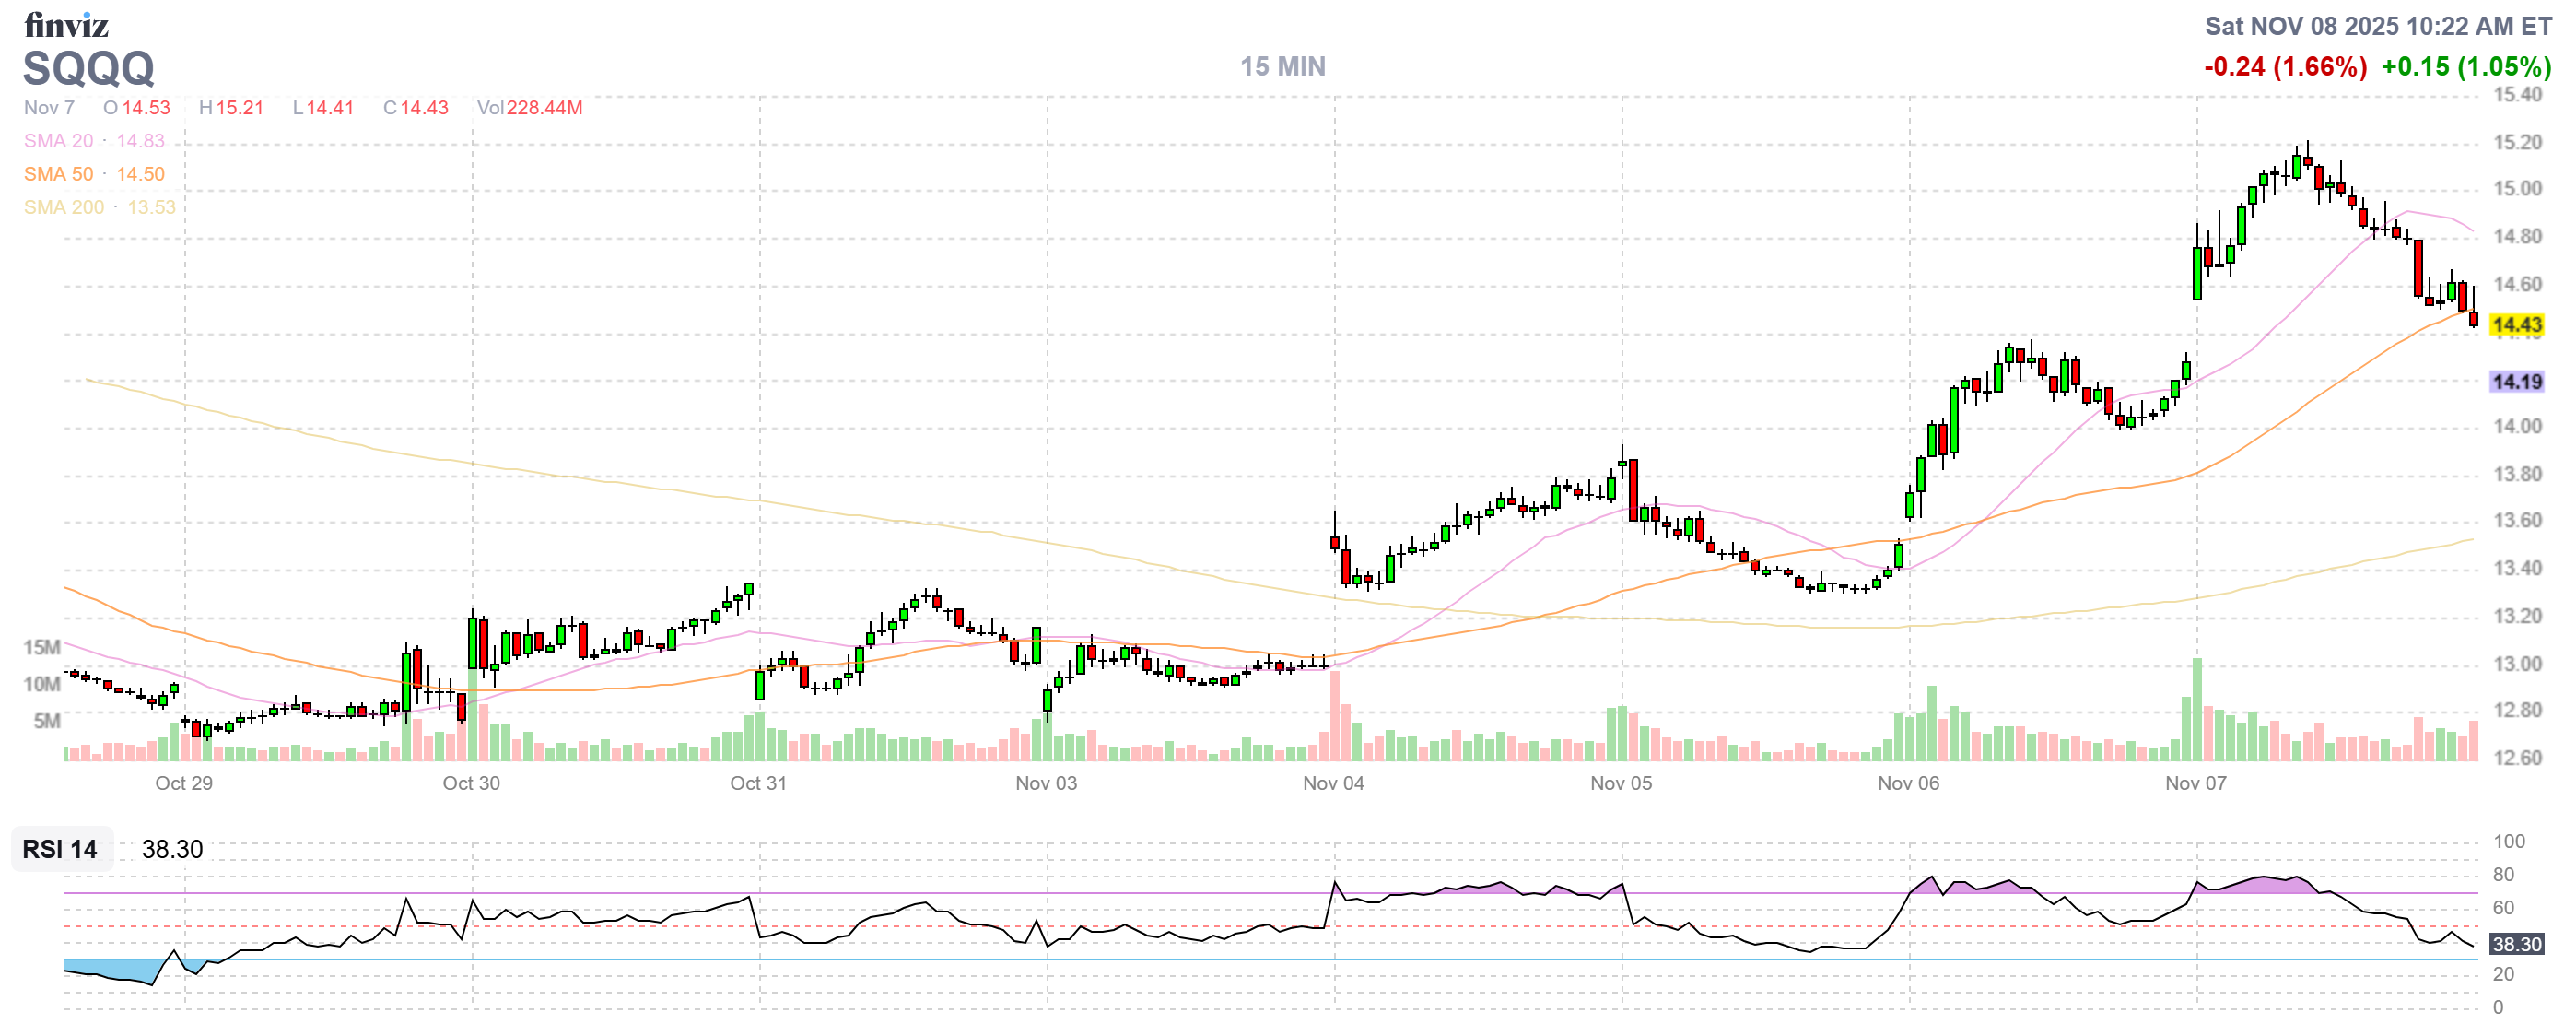The image size is (2576, 1036).
Task: Click the Vol 228.44M readout
Action: [x=529, y=108]
